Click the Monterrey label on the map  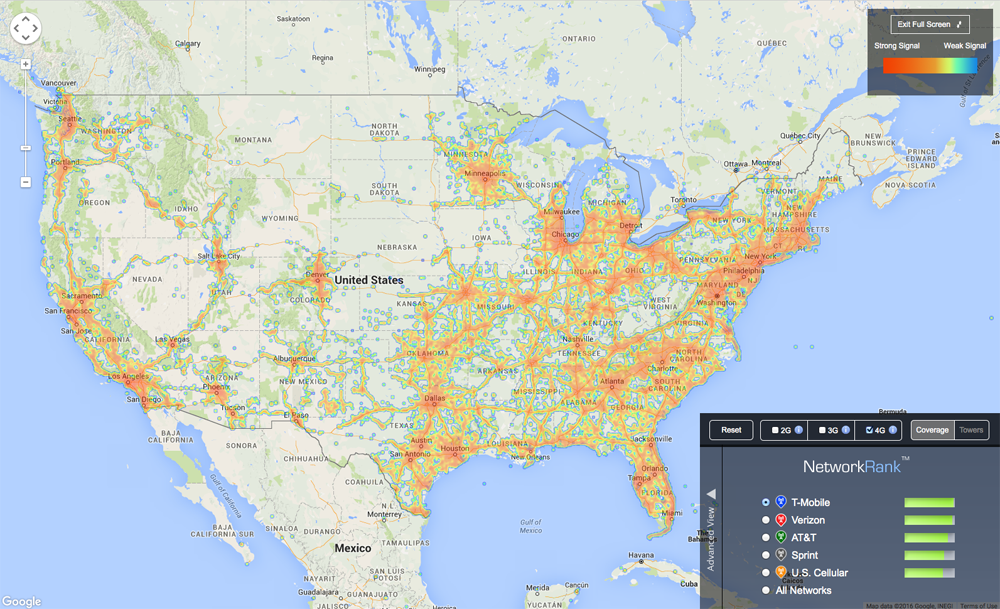385,514
